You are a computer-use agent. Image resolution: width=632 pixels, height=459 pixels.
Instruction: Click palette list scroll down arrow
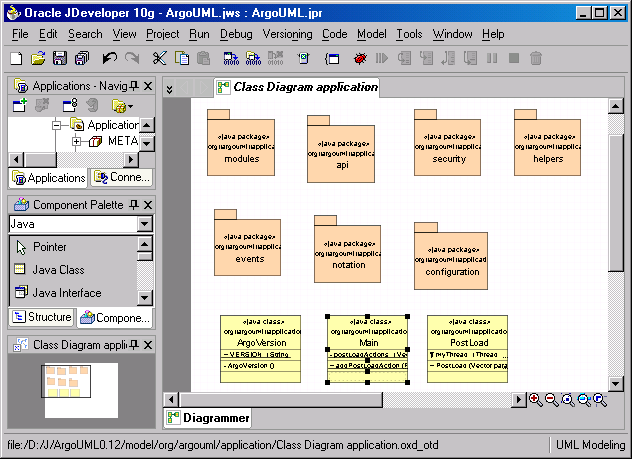click(x=145, y=298)
